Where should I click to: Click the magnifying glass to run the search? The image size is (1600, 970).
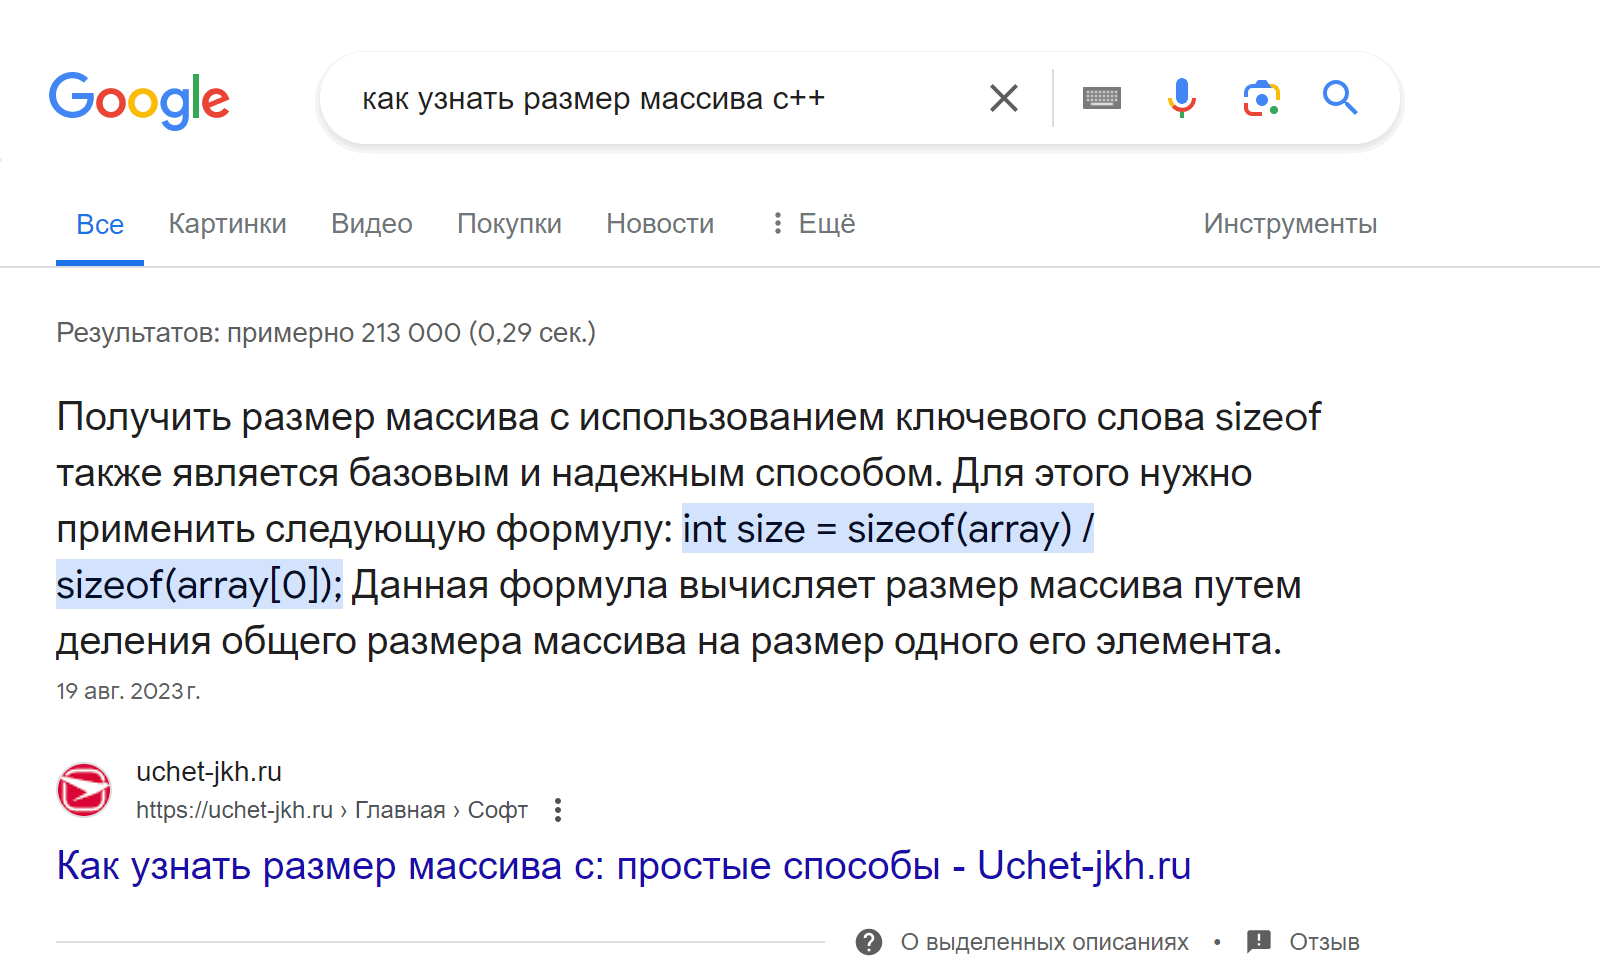tap(1340, 97)
